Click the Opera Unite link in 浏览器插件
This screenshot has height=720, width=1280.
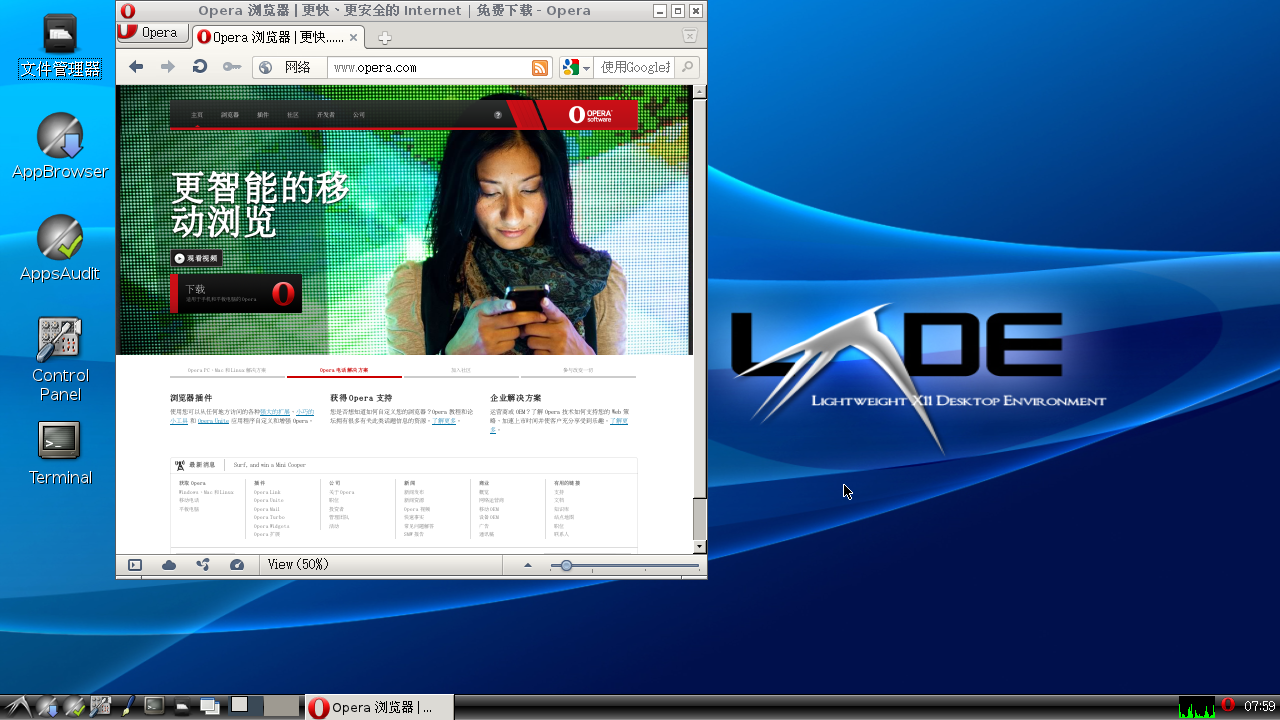coord(213,421)
